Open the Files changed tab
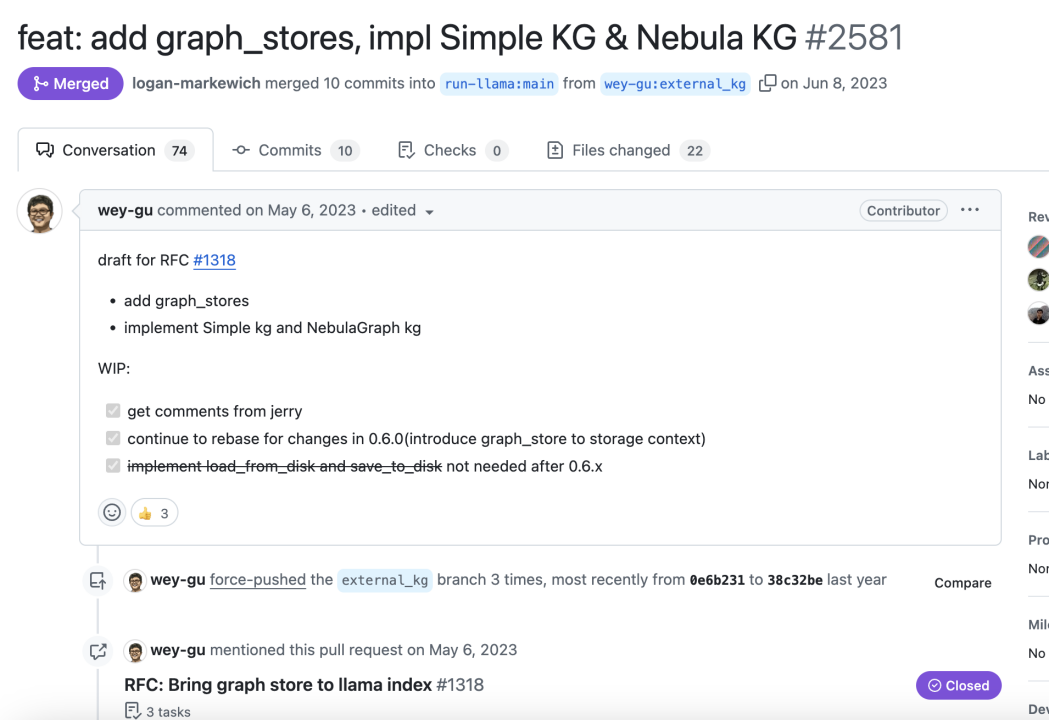This screenshot has height=720, width=1049. (x=626, y=150)
